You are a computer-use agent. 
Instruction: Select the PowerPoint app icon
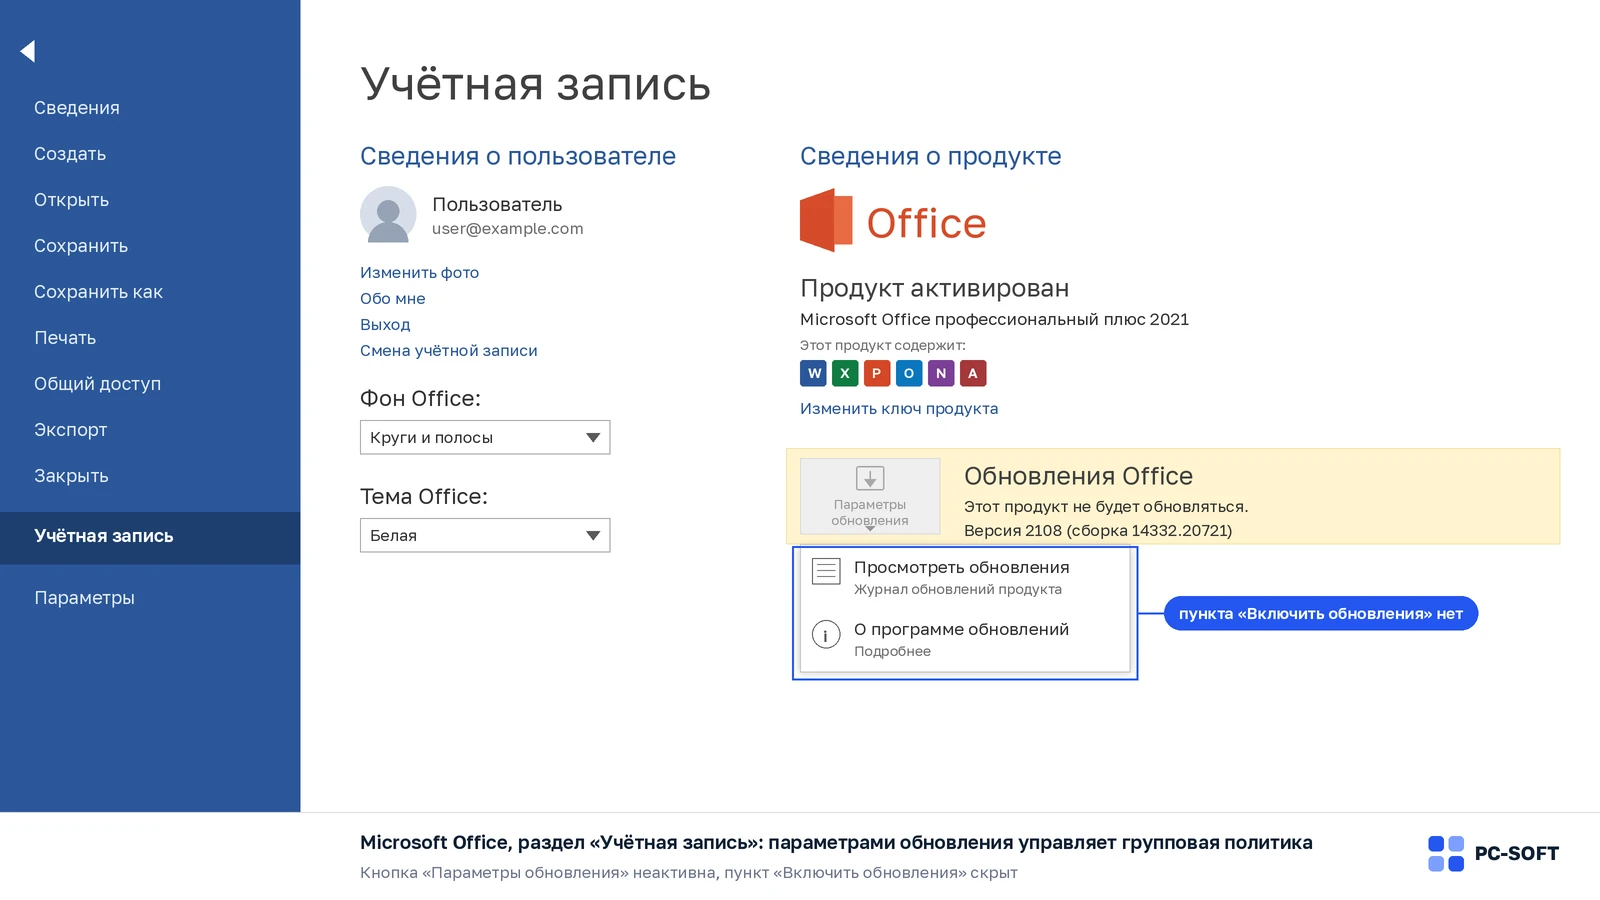coord(877,373)
